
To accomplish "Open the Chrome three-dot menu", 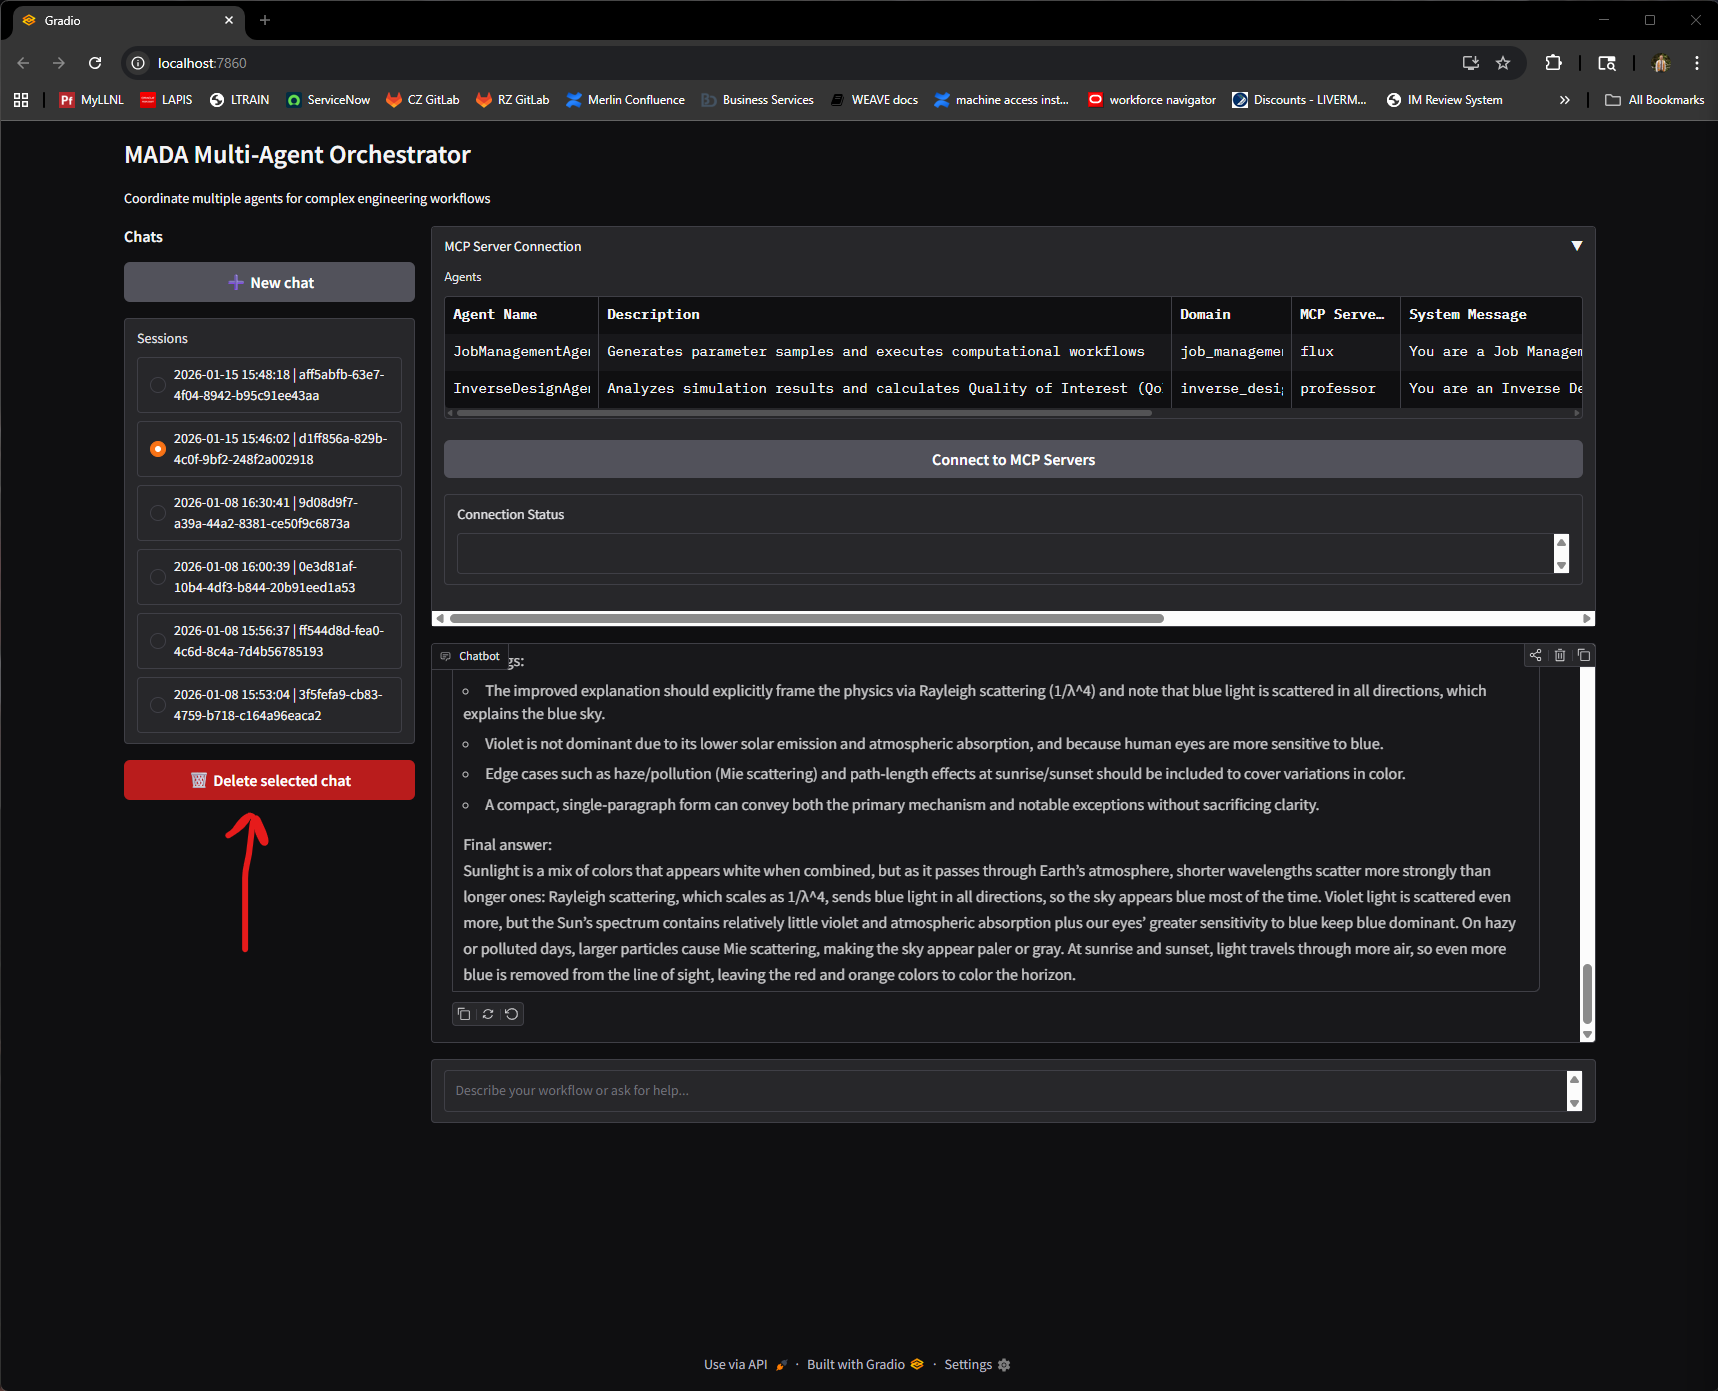I will coord(1697,63).
